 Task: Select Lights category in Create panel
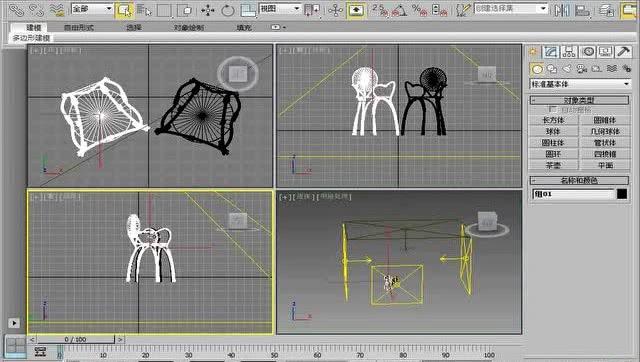tap(567, 69)
